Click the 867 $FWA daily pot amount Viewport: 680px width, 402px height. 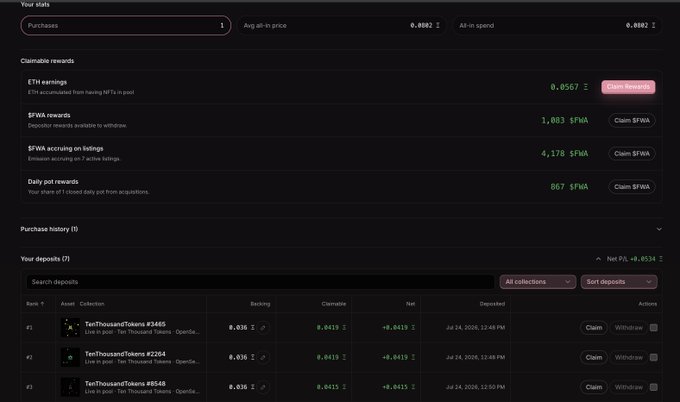pyautogui.click(x=569, y=187)
